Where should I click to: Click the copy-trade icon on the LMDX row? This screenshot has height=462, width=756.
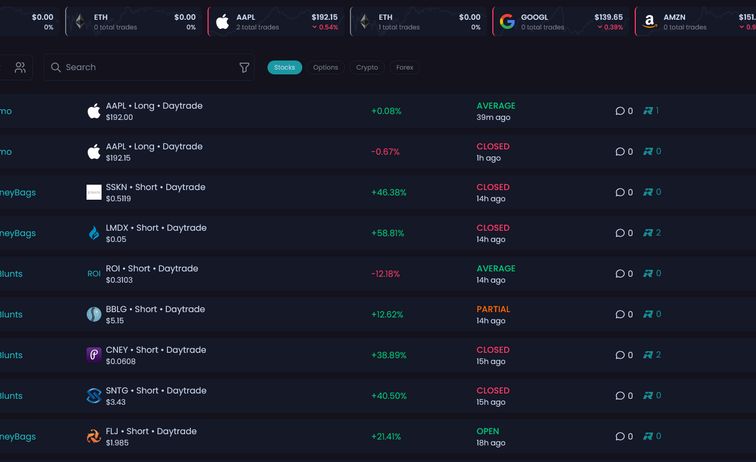click(648, 233)
